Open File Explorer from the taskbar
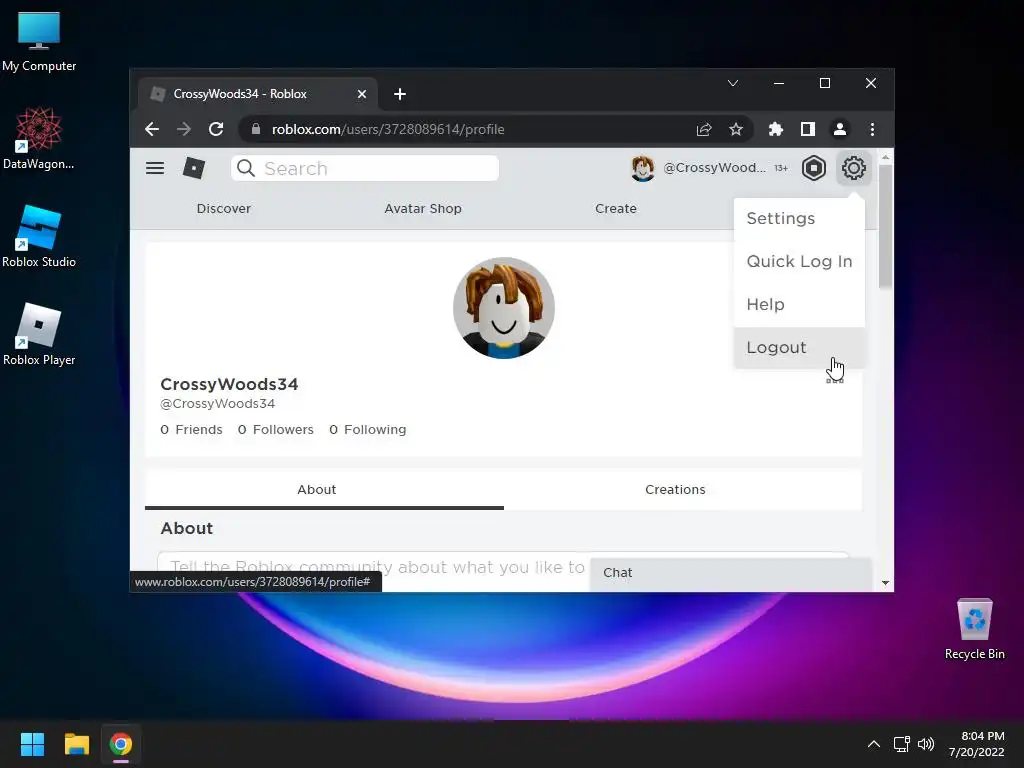This screenshot has width=1024, height=768. click(76, 744)
